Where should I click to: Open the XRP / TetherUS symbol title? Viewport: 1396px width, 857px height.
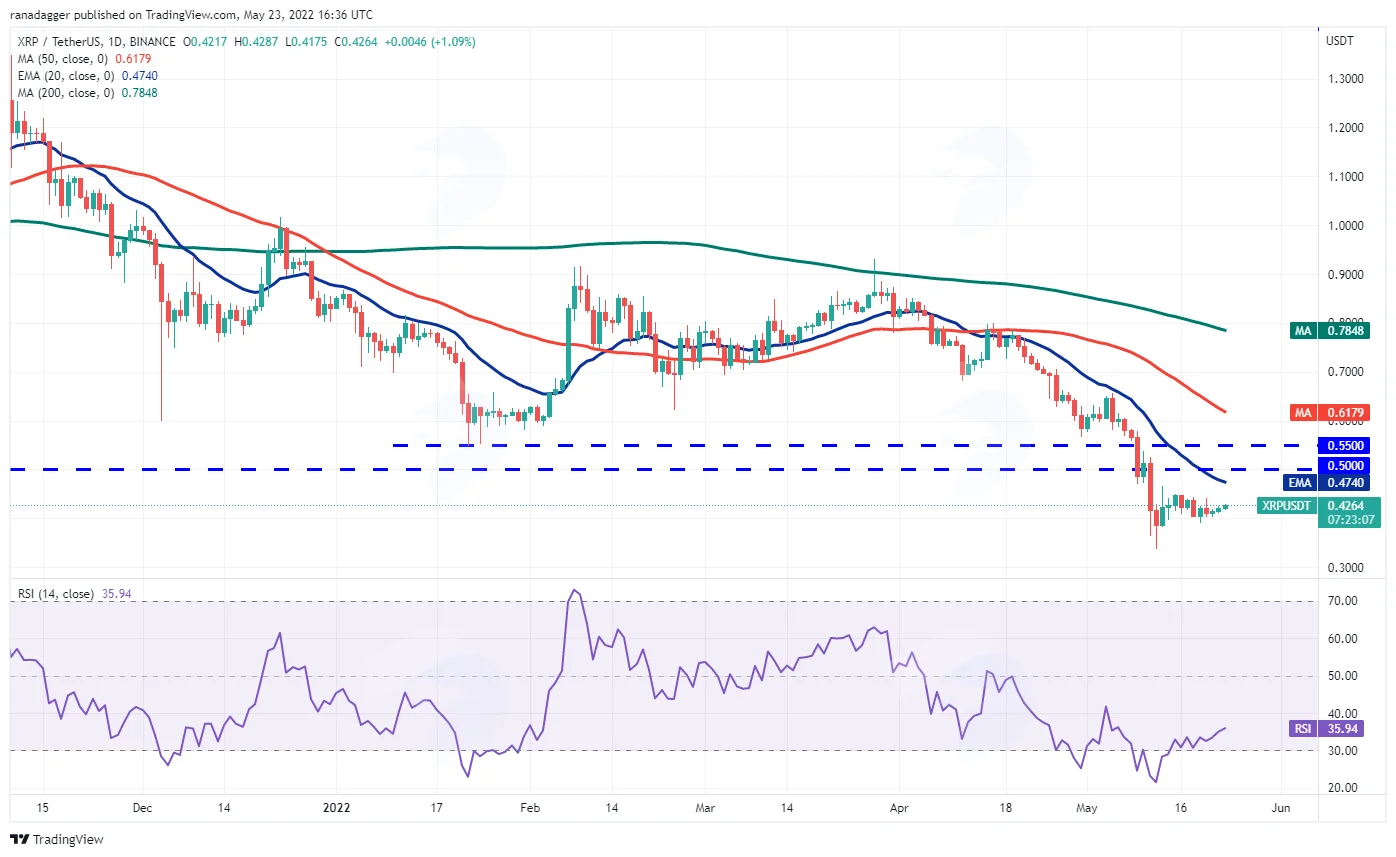click(x=66, y=42)
